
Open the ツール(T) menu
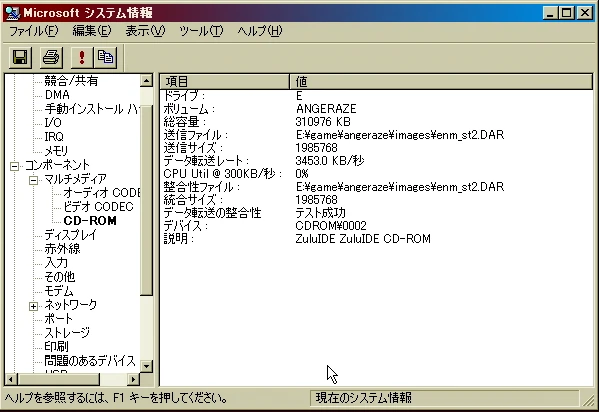tap(201, 31)
